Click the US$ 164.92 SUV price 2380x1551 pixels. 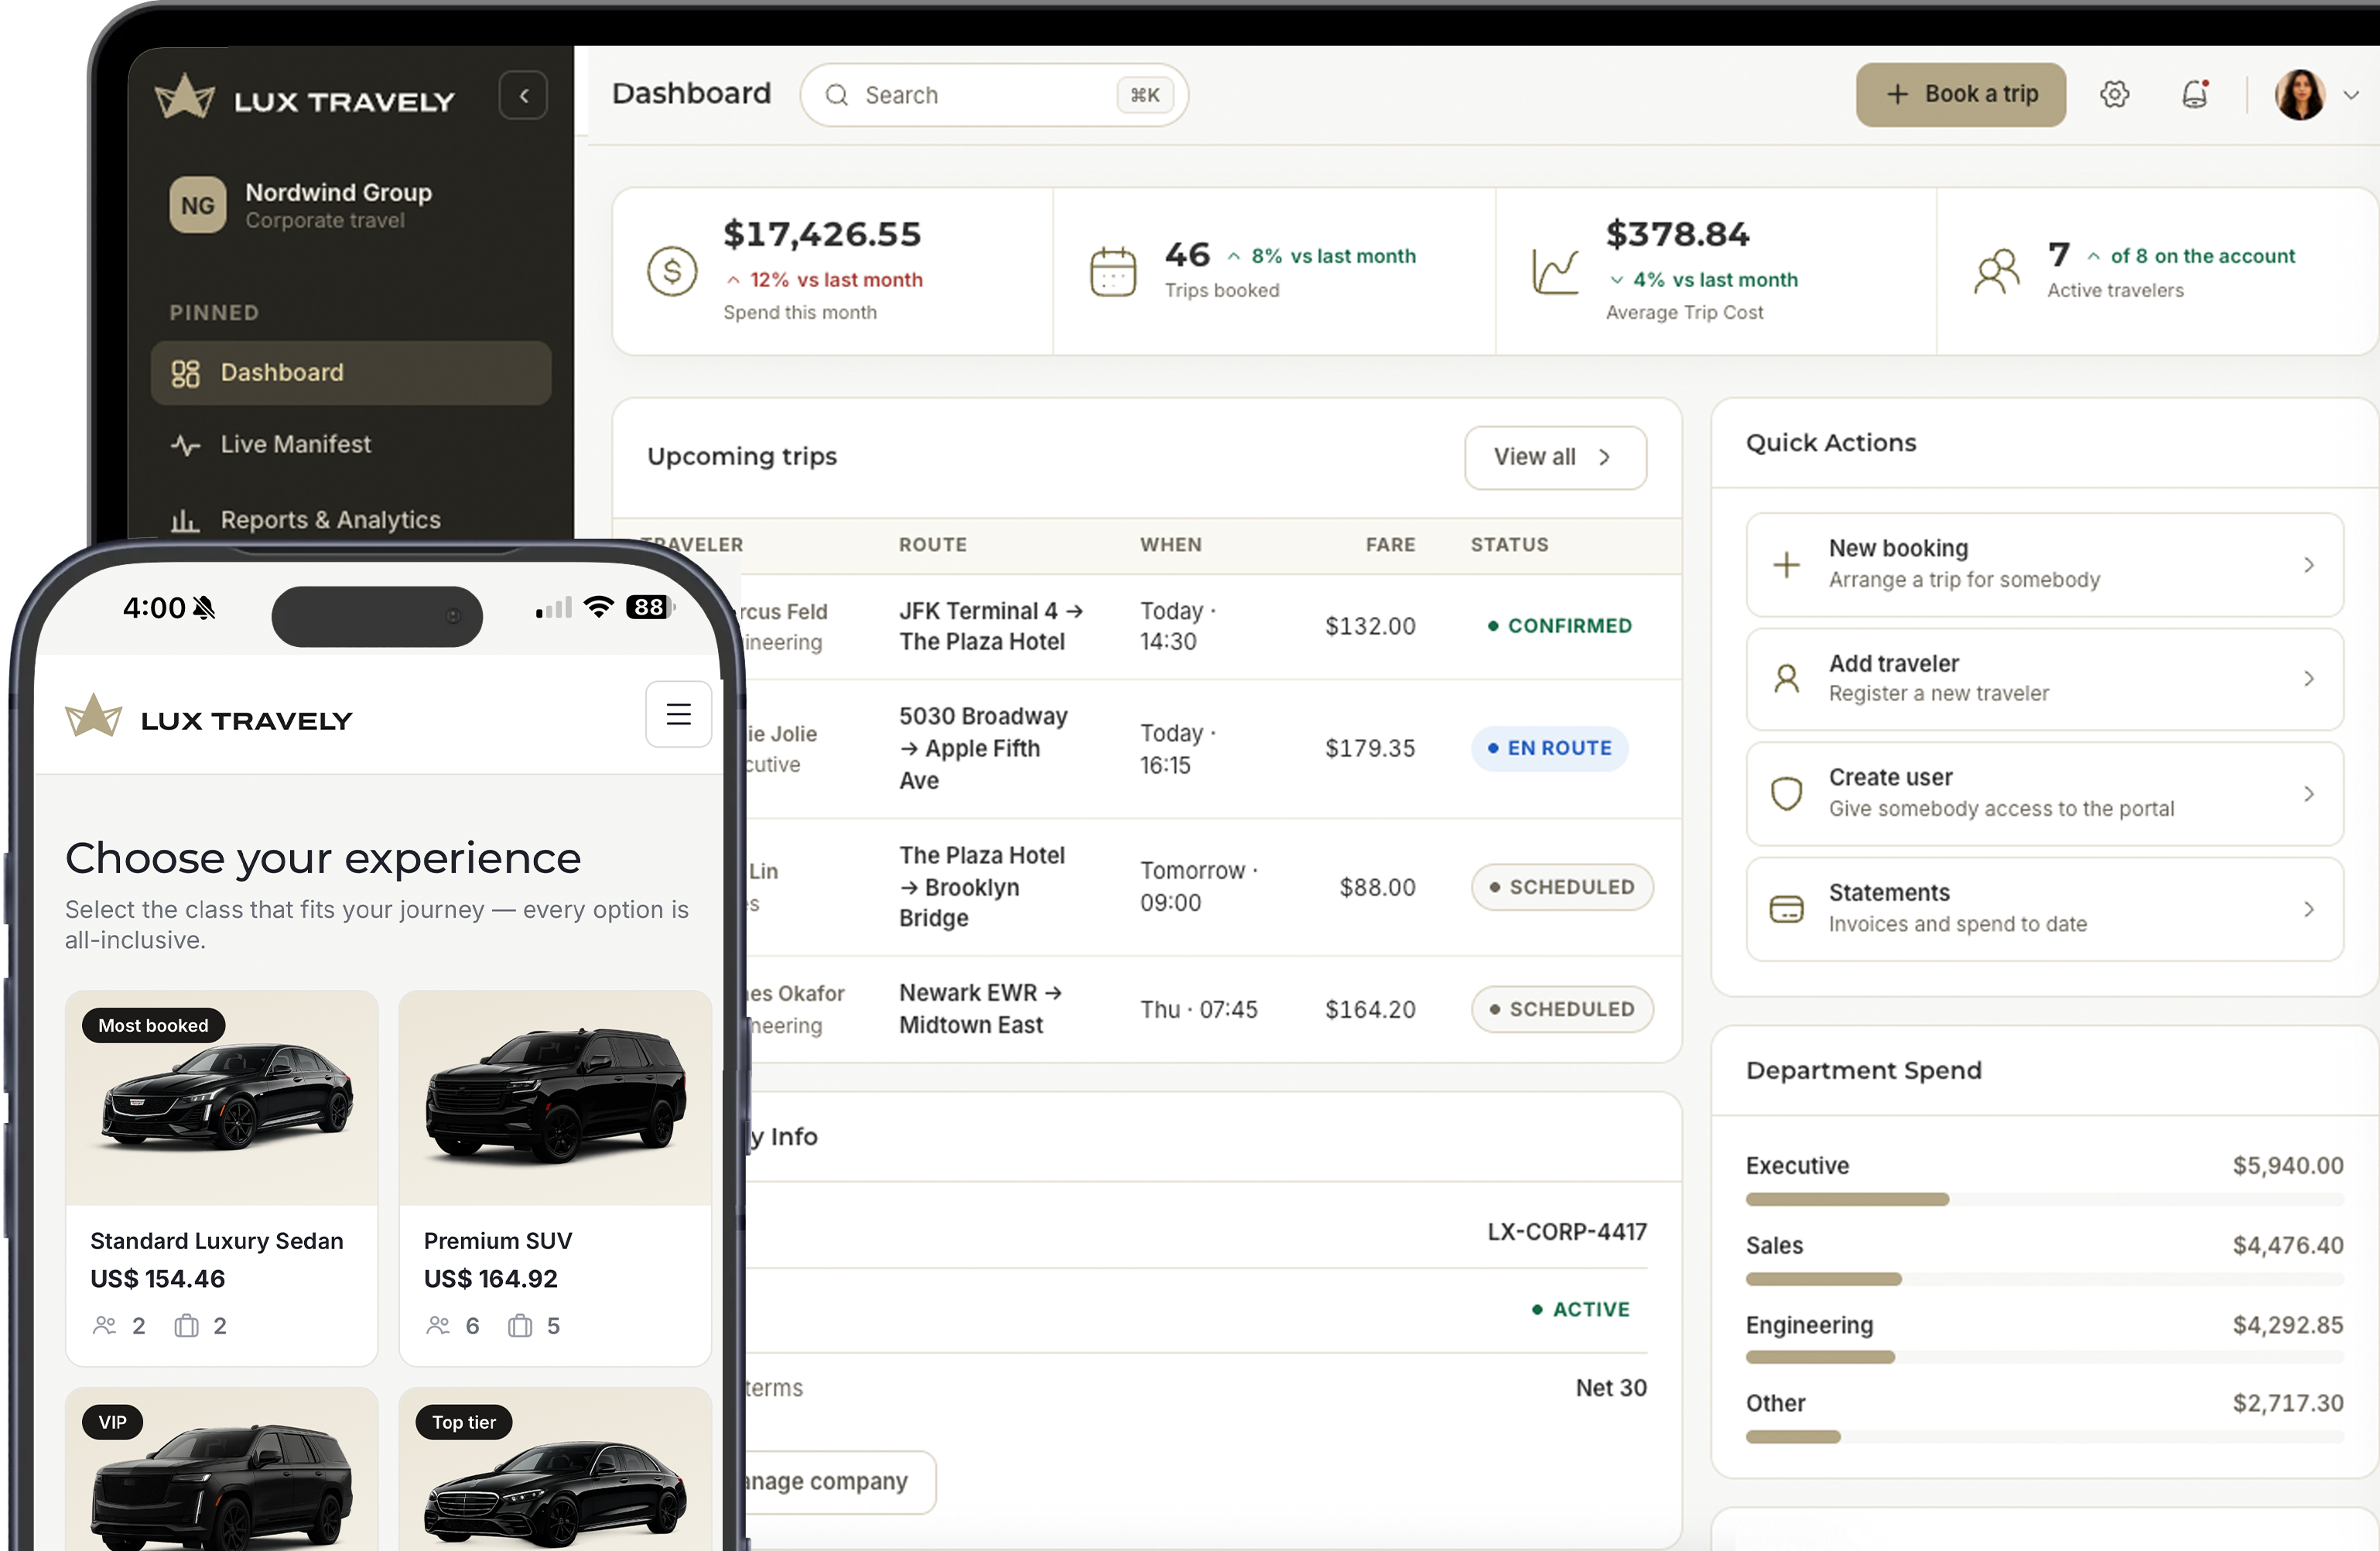pos(490,1279)
